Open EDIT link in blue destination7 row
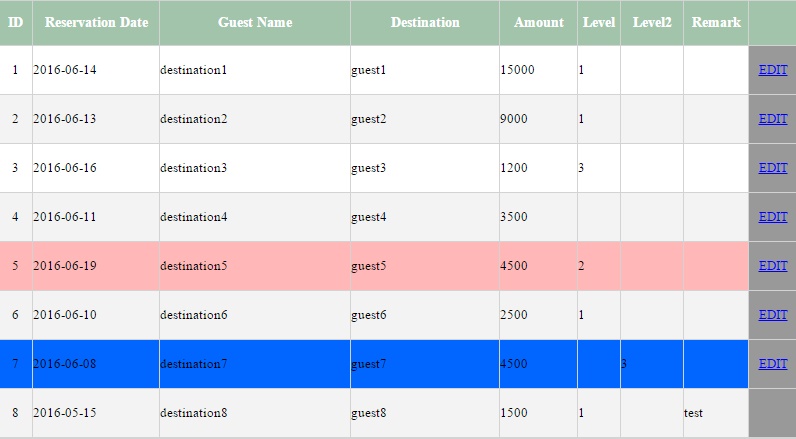Image resolution: width=796 pixels, height=439 pixels. pyautogui.click(x=773, y=364)
